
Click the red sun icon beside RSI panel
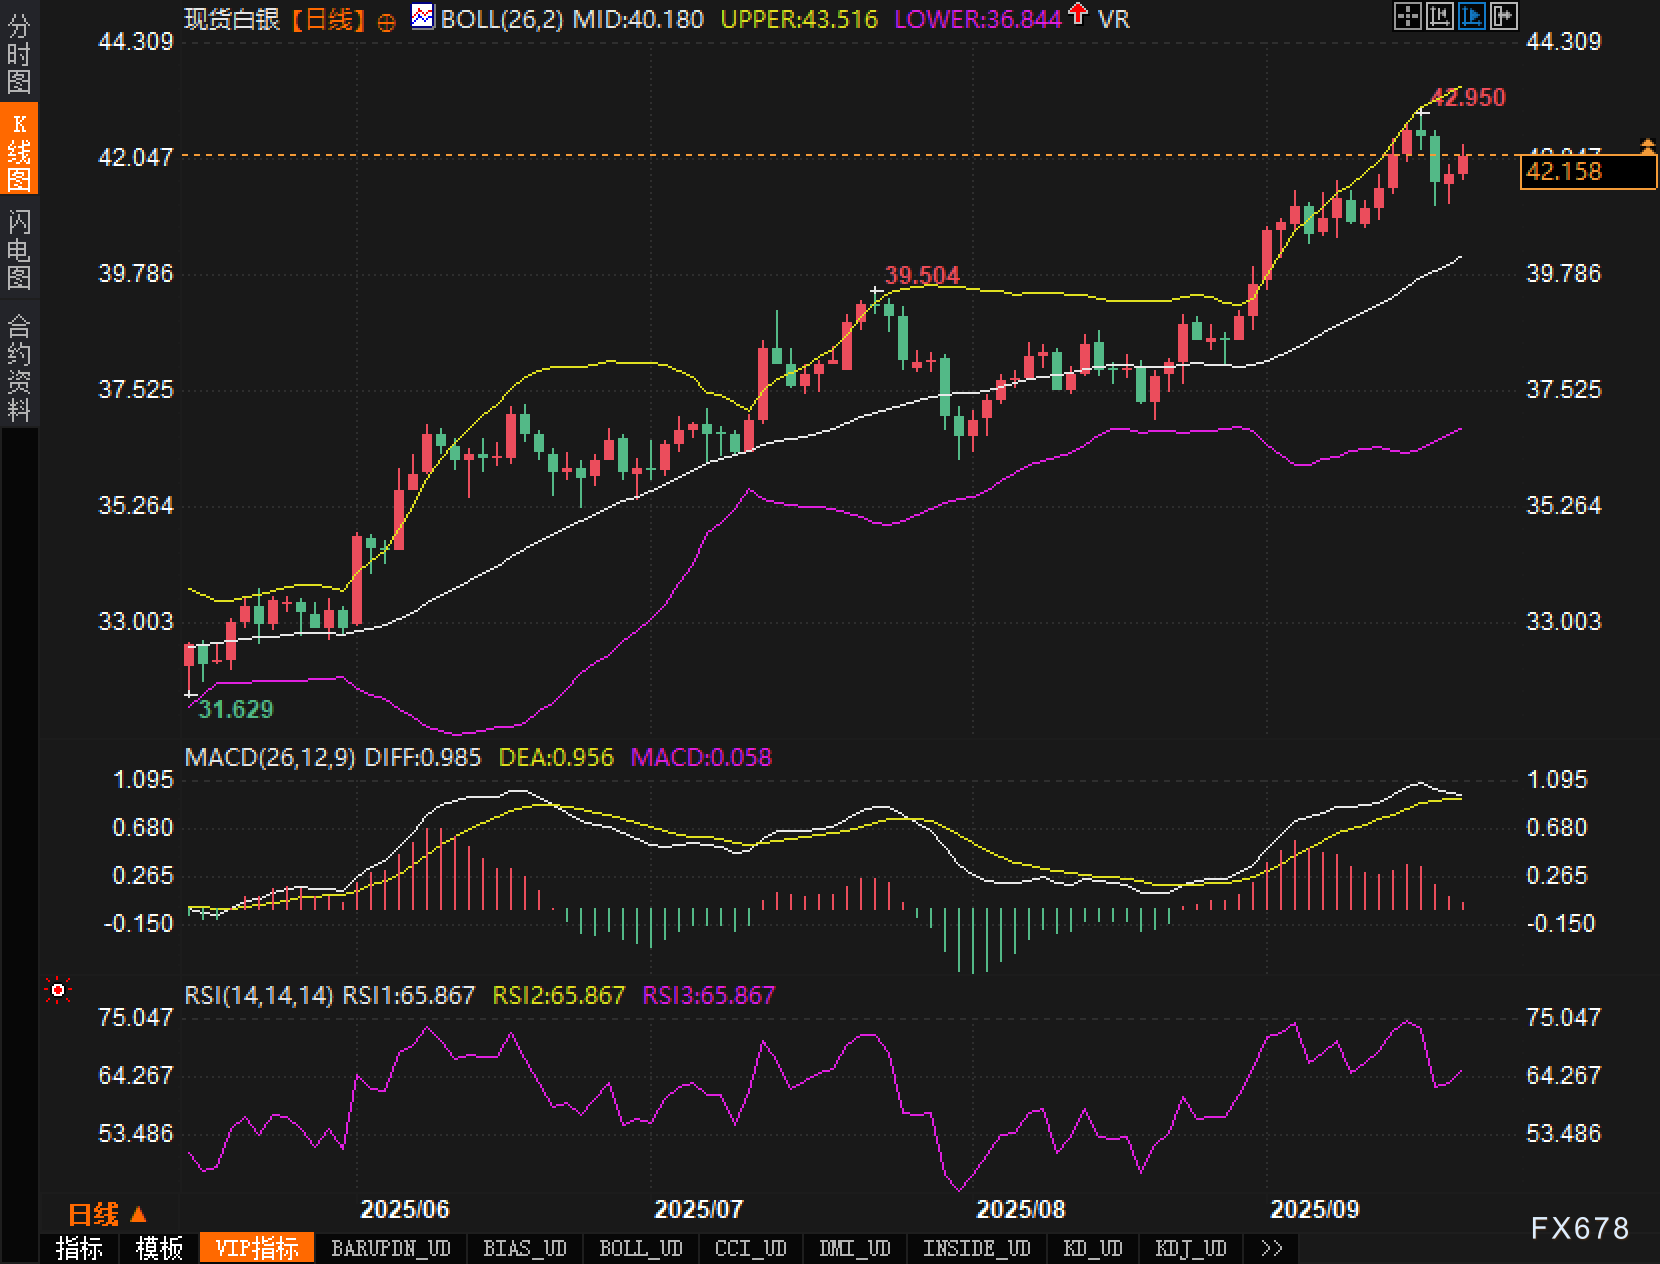58,990
